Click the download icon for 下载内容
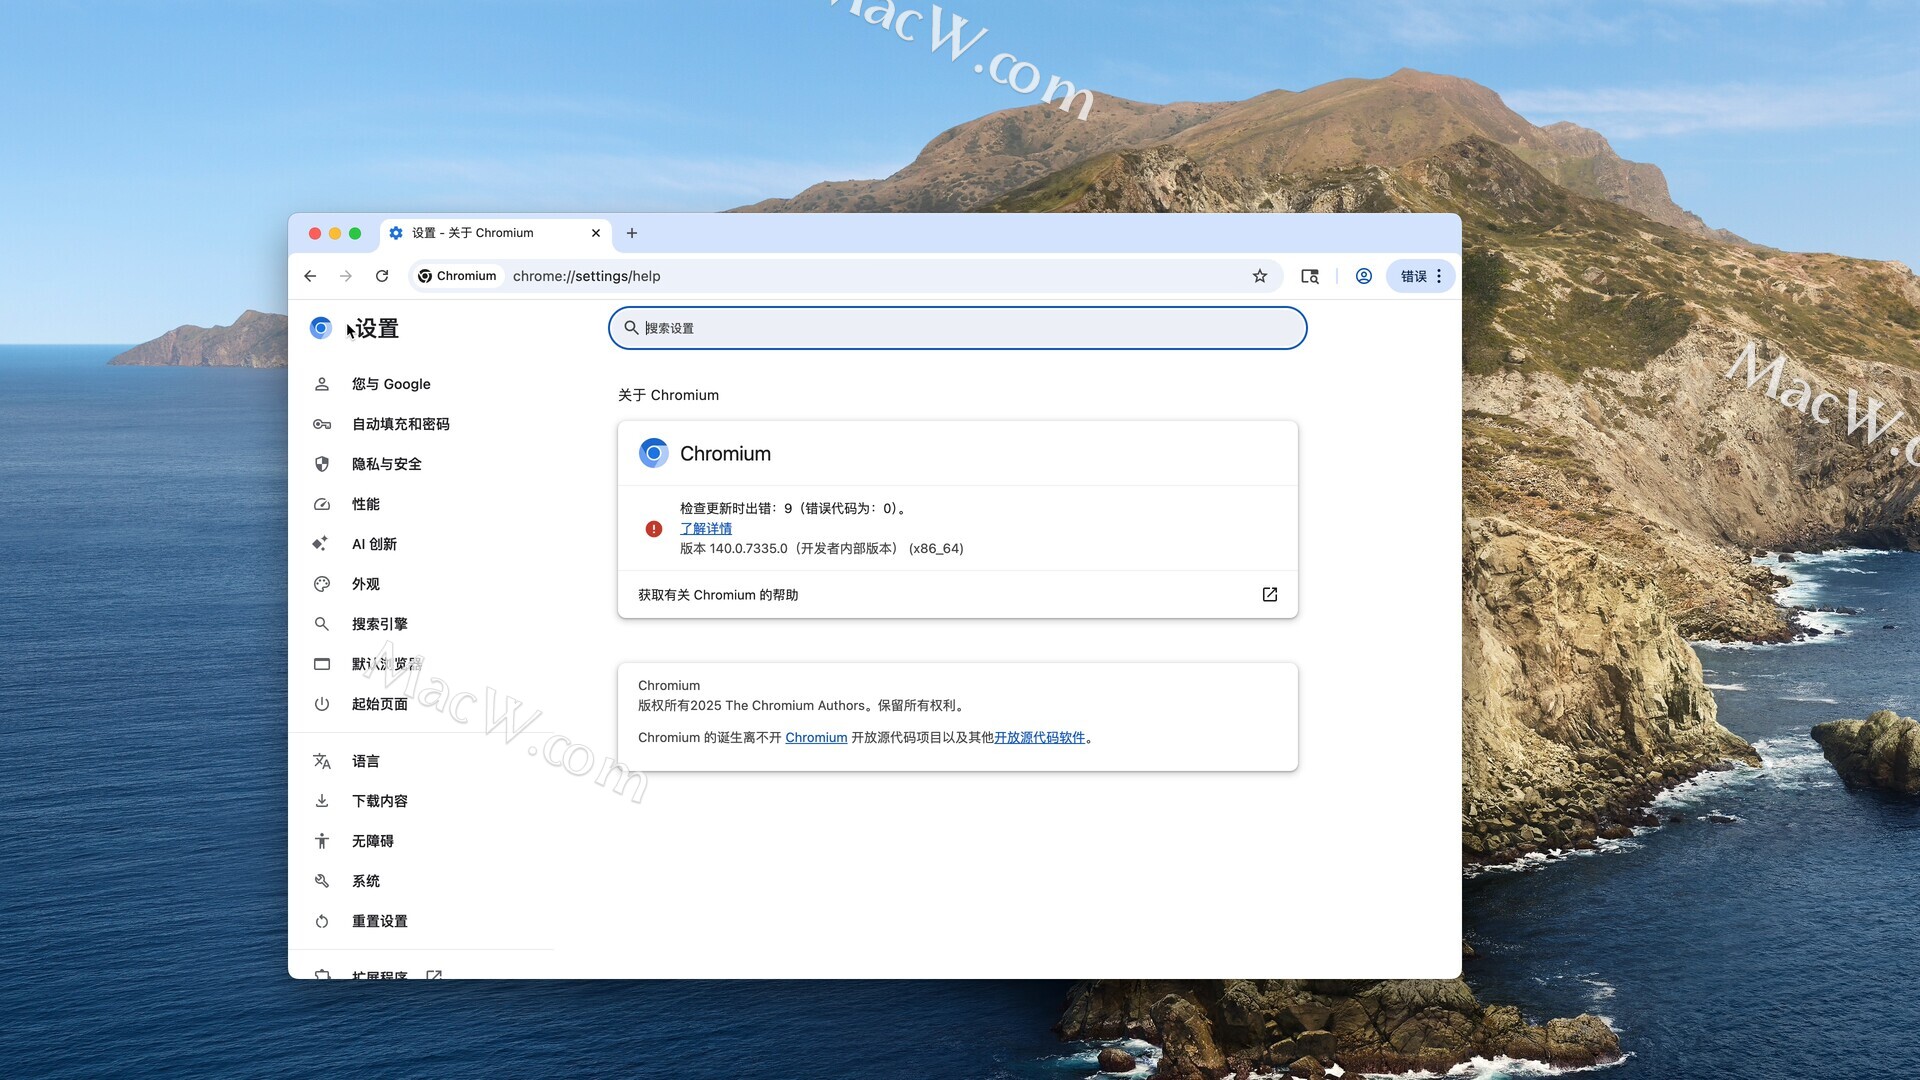The width and height of the screenshot is (1920, 1080). 322,801
